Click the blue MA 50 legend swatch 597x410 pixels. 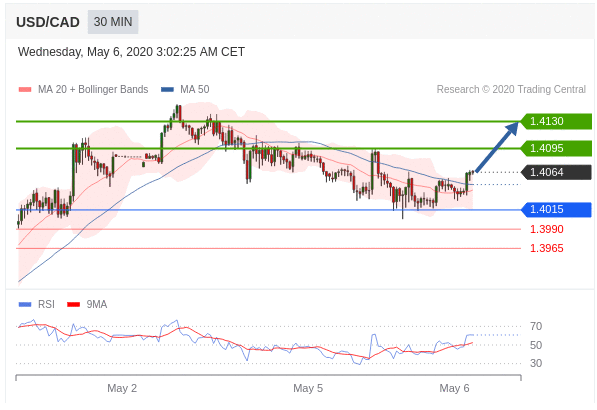(168, 89)
